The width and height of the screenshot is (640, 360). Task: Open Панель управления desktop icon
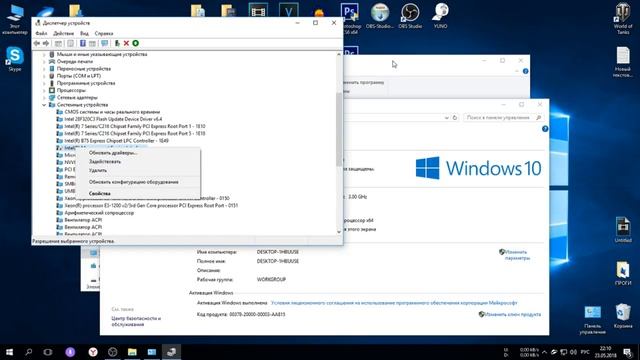592,319
